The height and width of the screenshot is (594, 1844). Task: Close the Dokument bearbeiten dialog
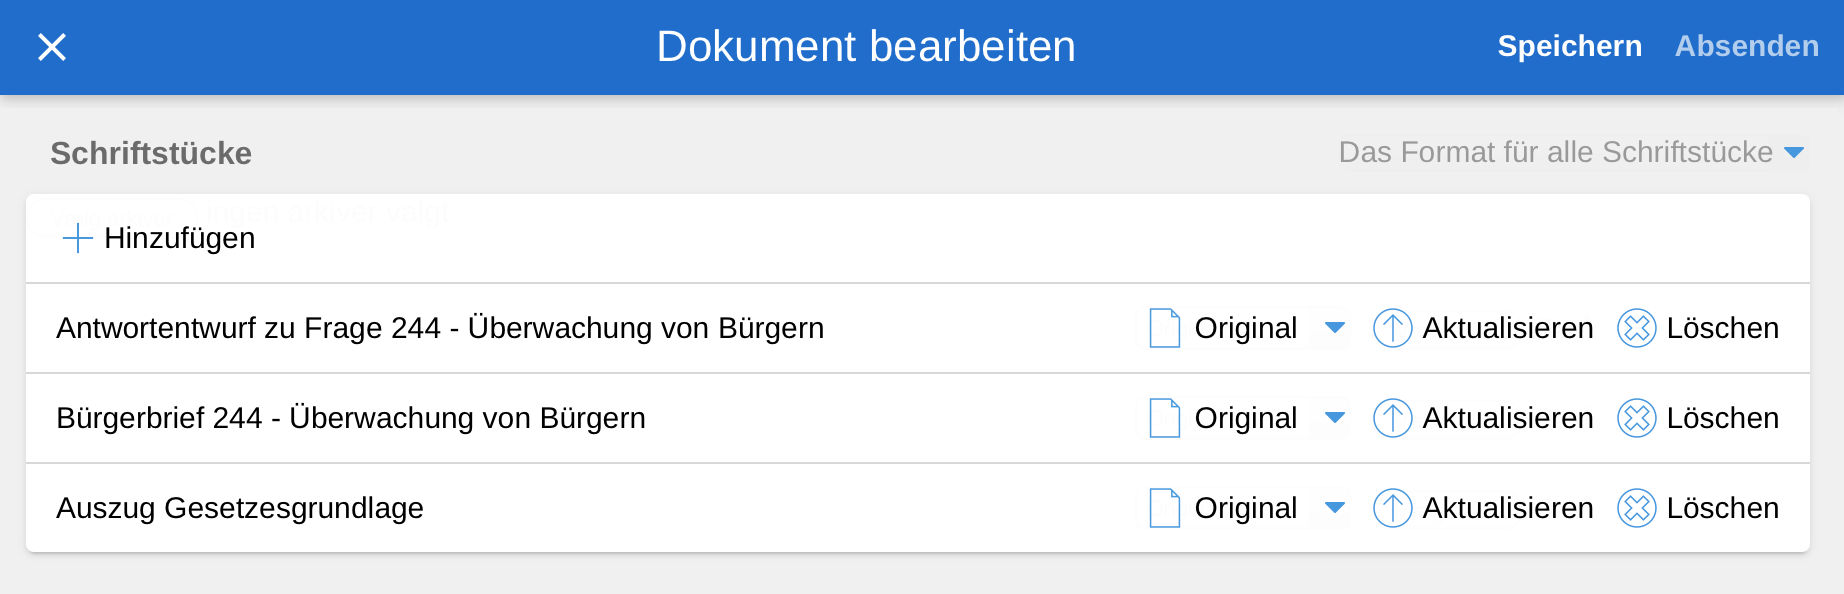tap(52, 47)
